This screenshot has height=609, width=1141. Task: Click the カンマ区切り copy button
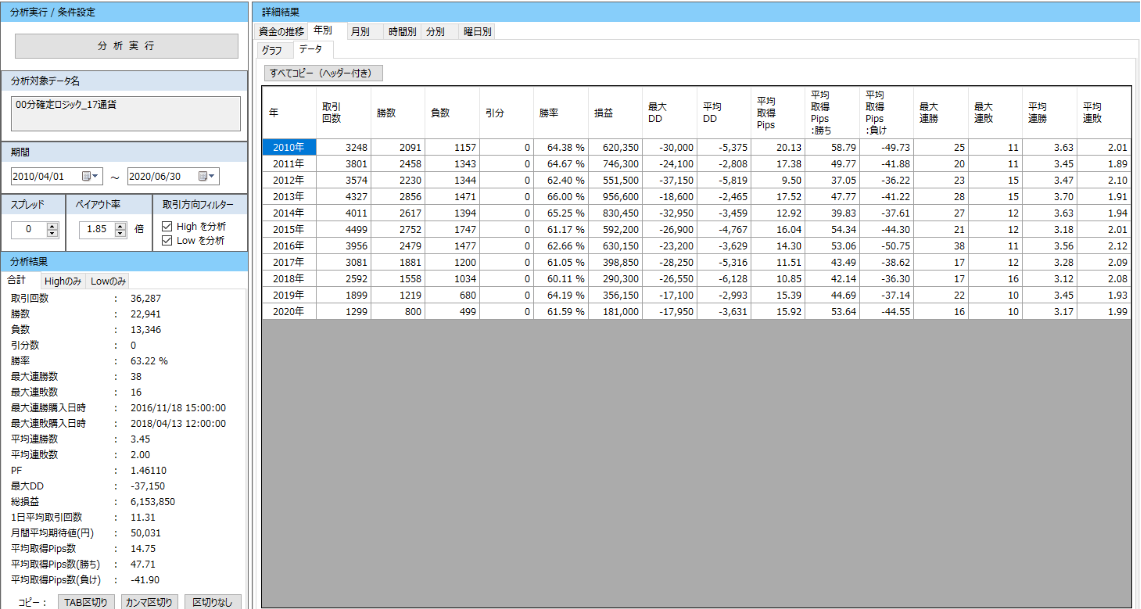click(x=149, y=602)
